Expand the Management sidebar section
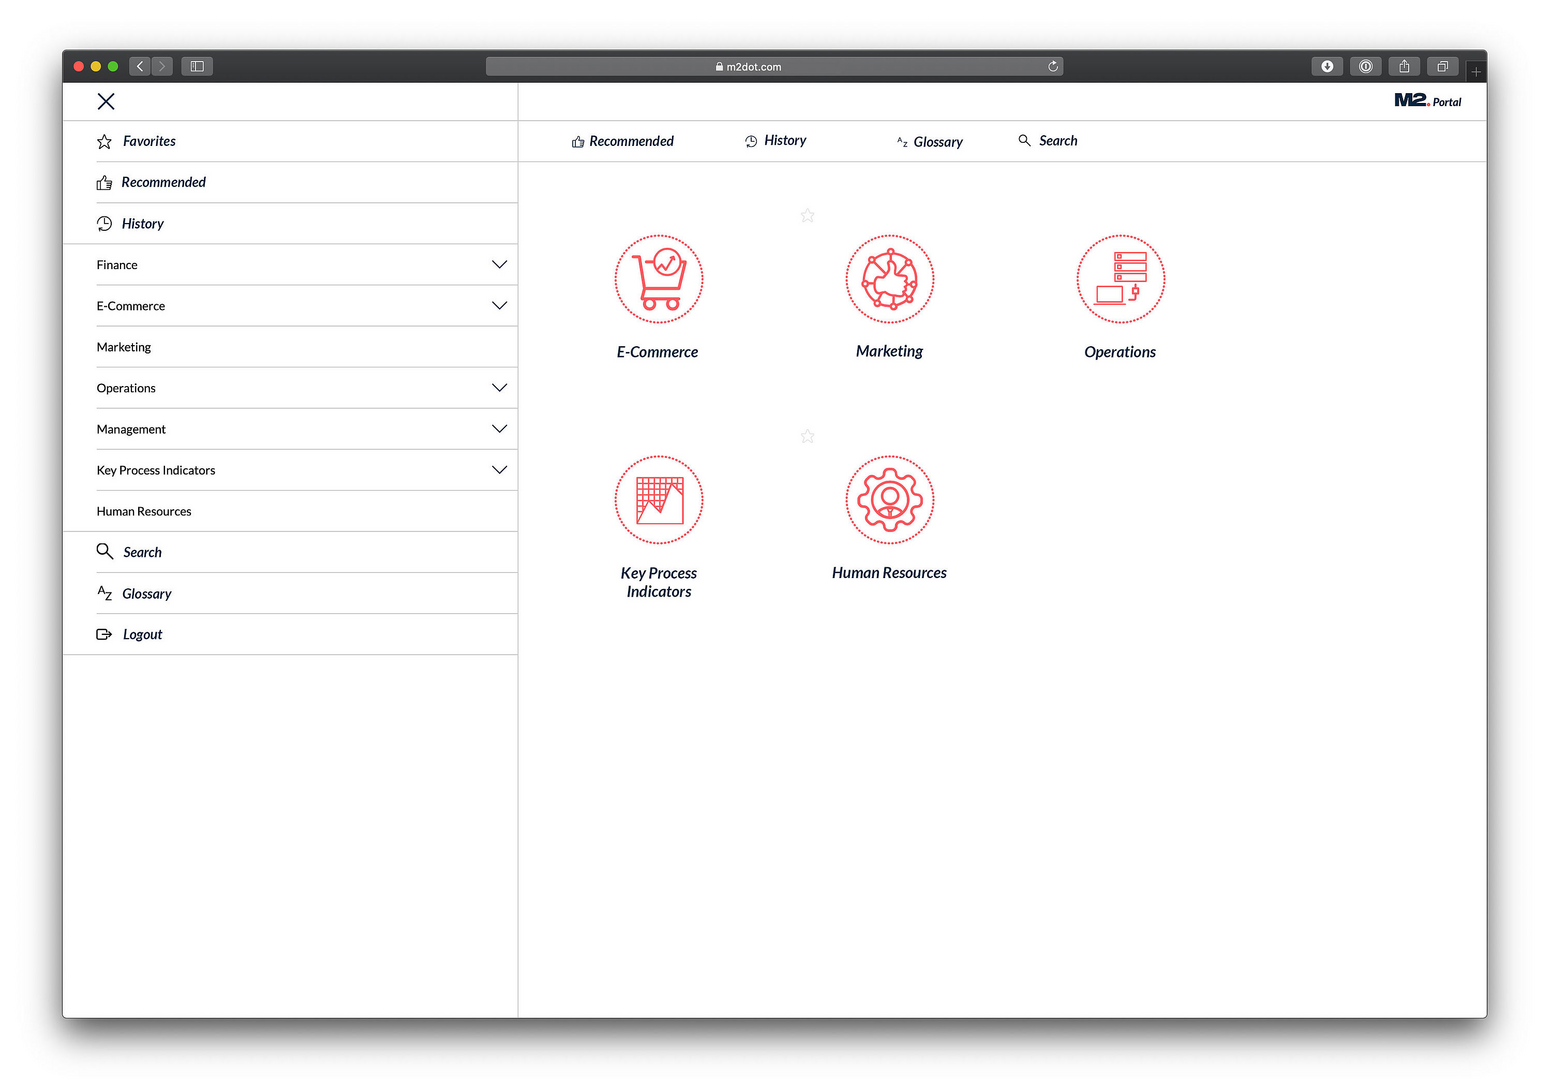 click(x=499, y=429)
